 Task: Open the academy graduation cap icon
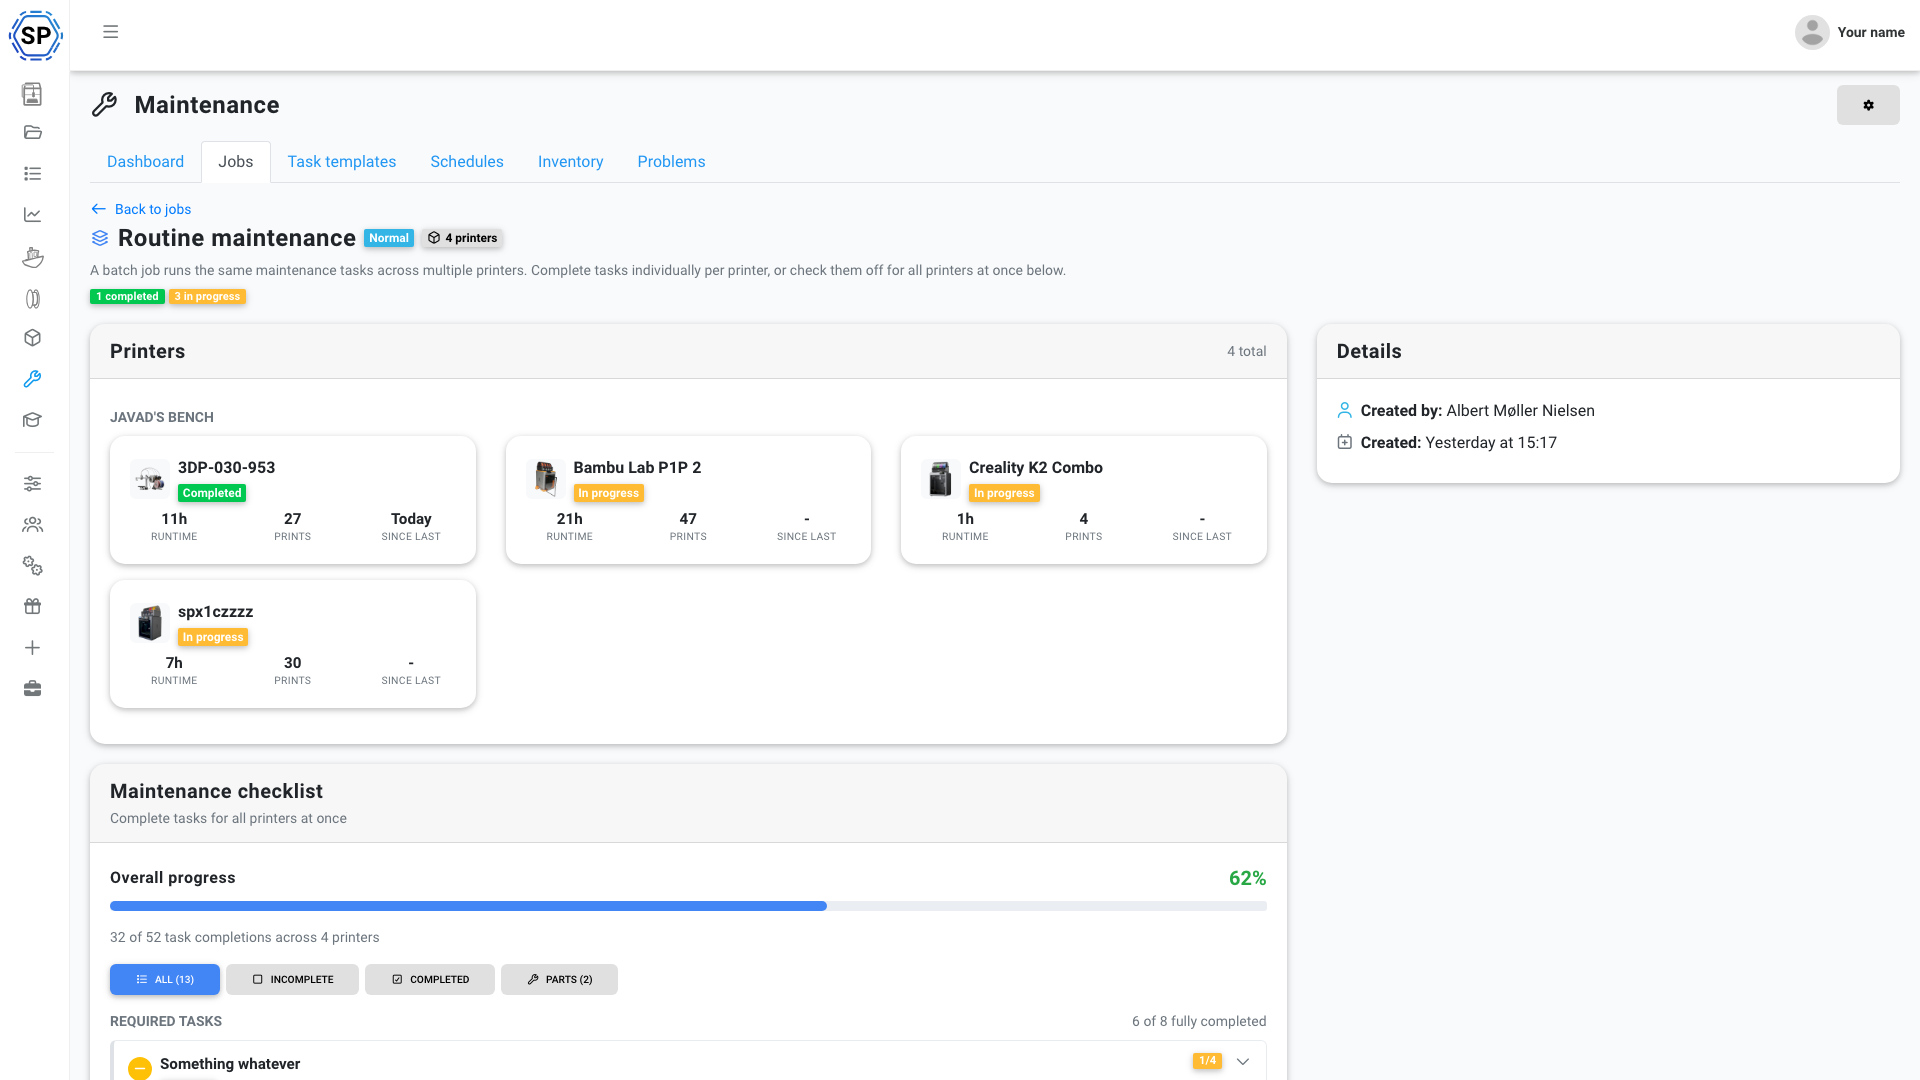coord(32,420)
